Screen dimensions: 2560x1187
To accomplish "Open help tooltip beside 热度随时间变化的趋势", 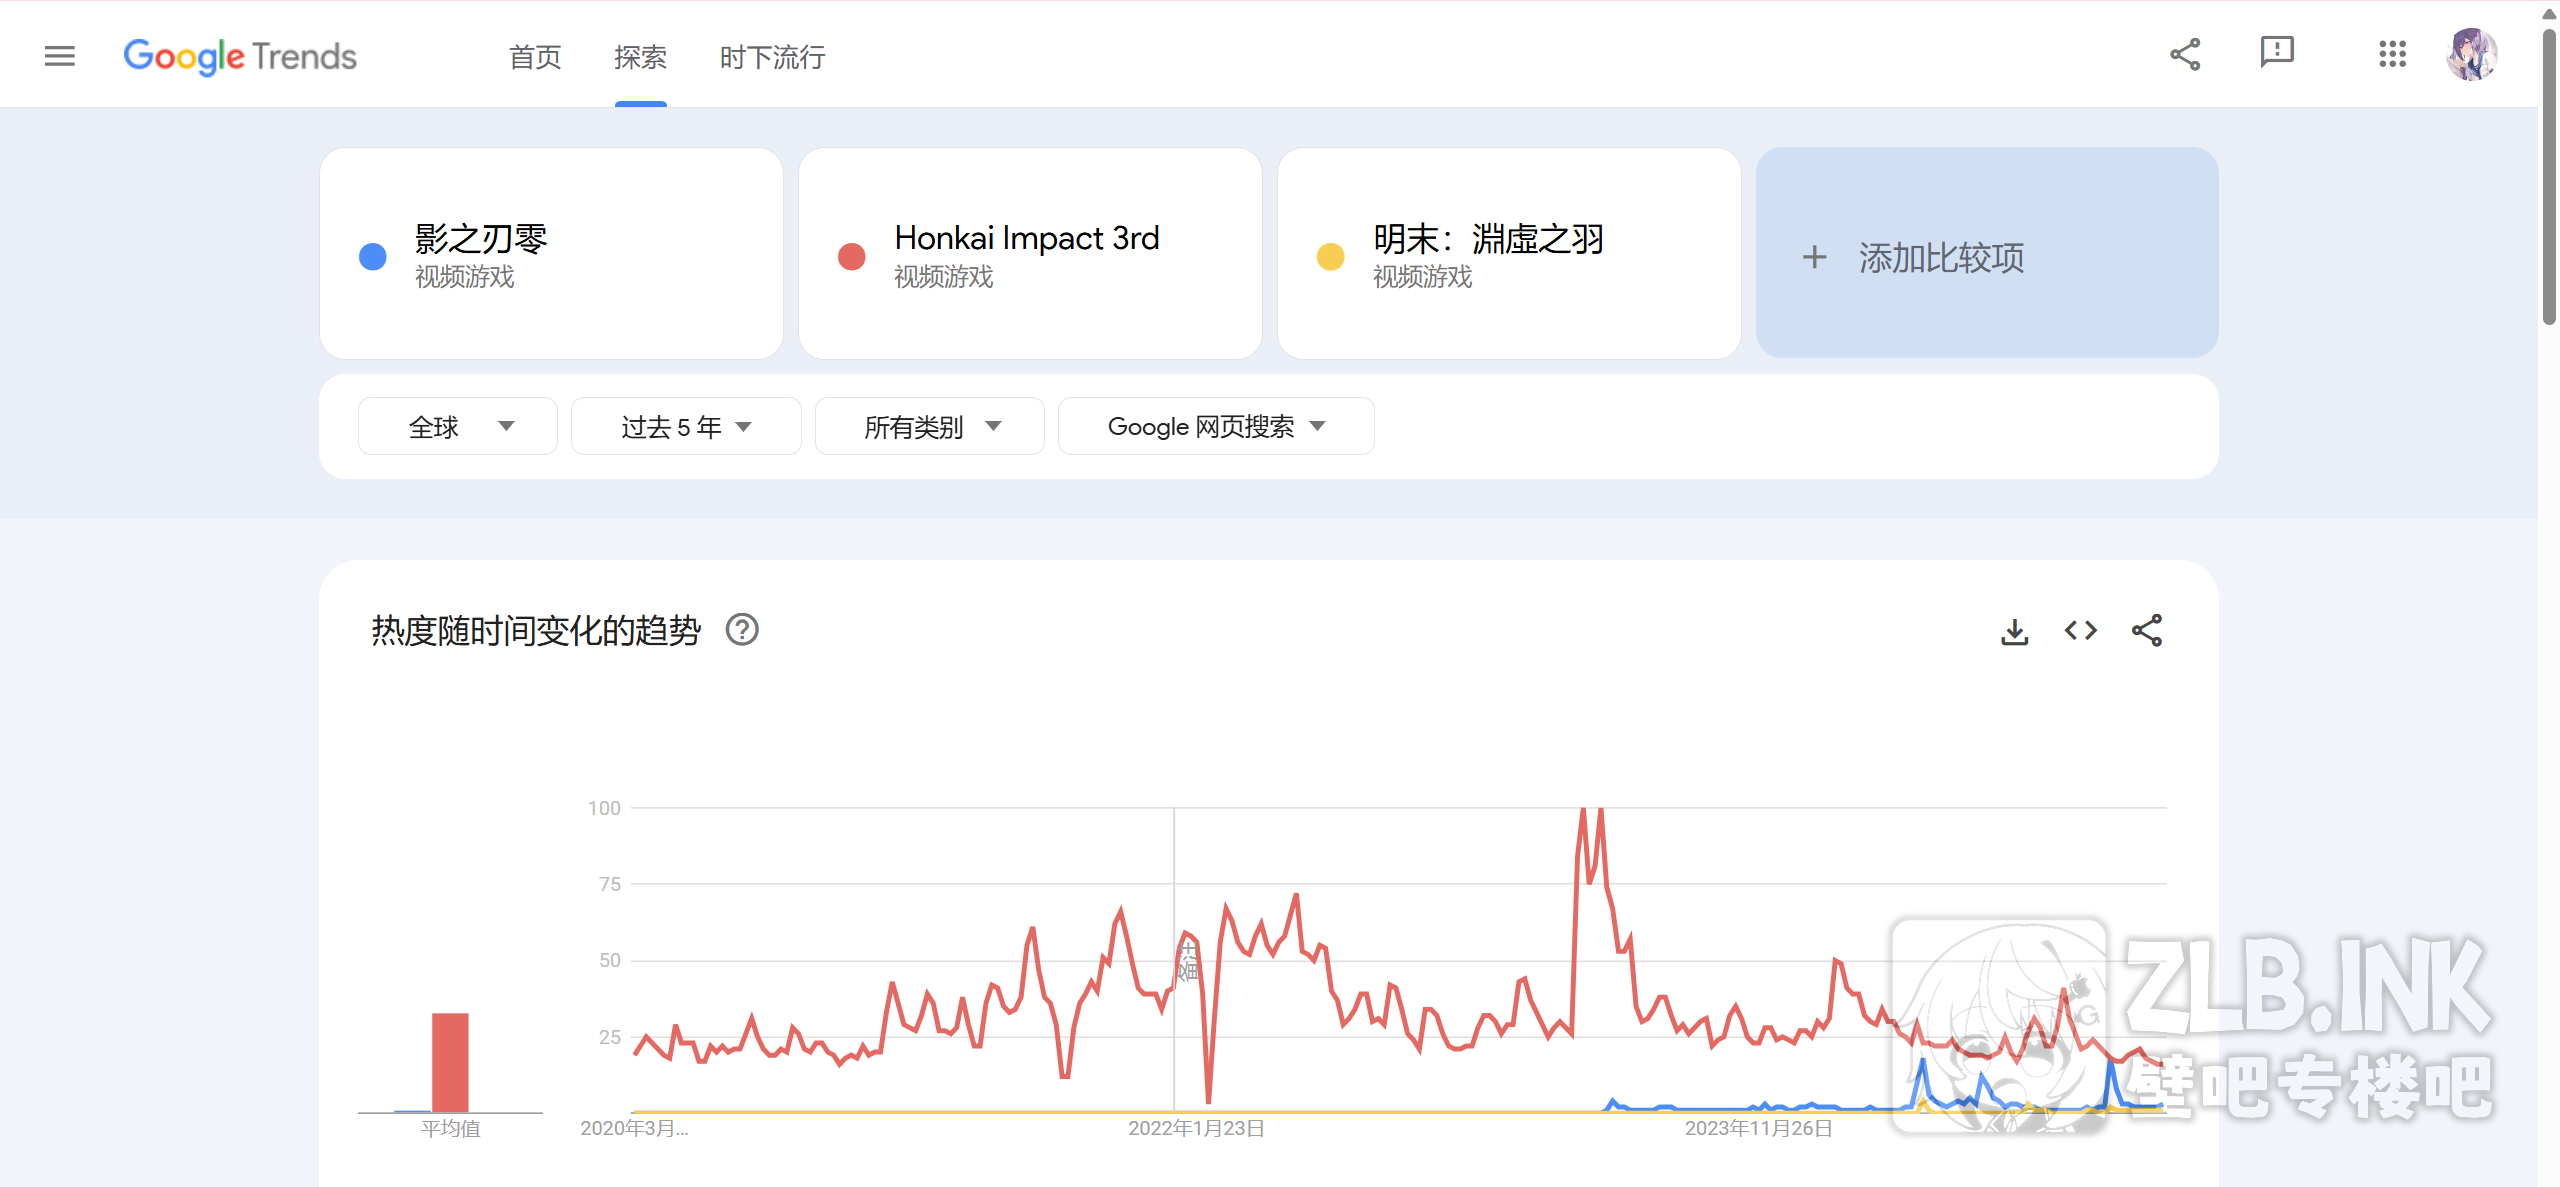I will point(742,630).
